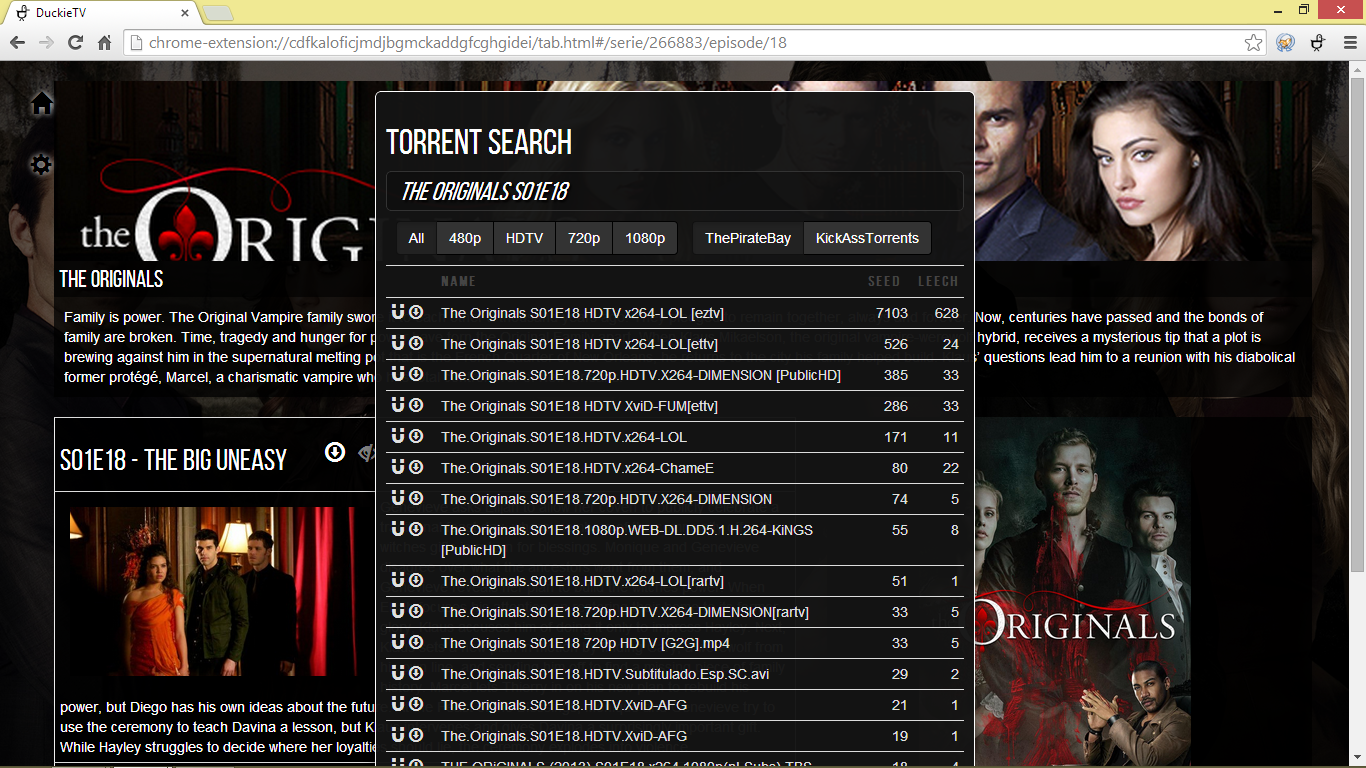Edit the search query THE ORIGINALS S01E18
Viewport: 1366px width, 768px height.
click(x=675, y=191)
